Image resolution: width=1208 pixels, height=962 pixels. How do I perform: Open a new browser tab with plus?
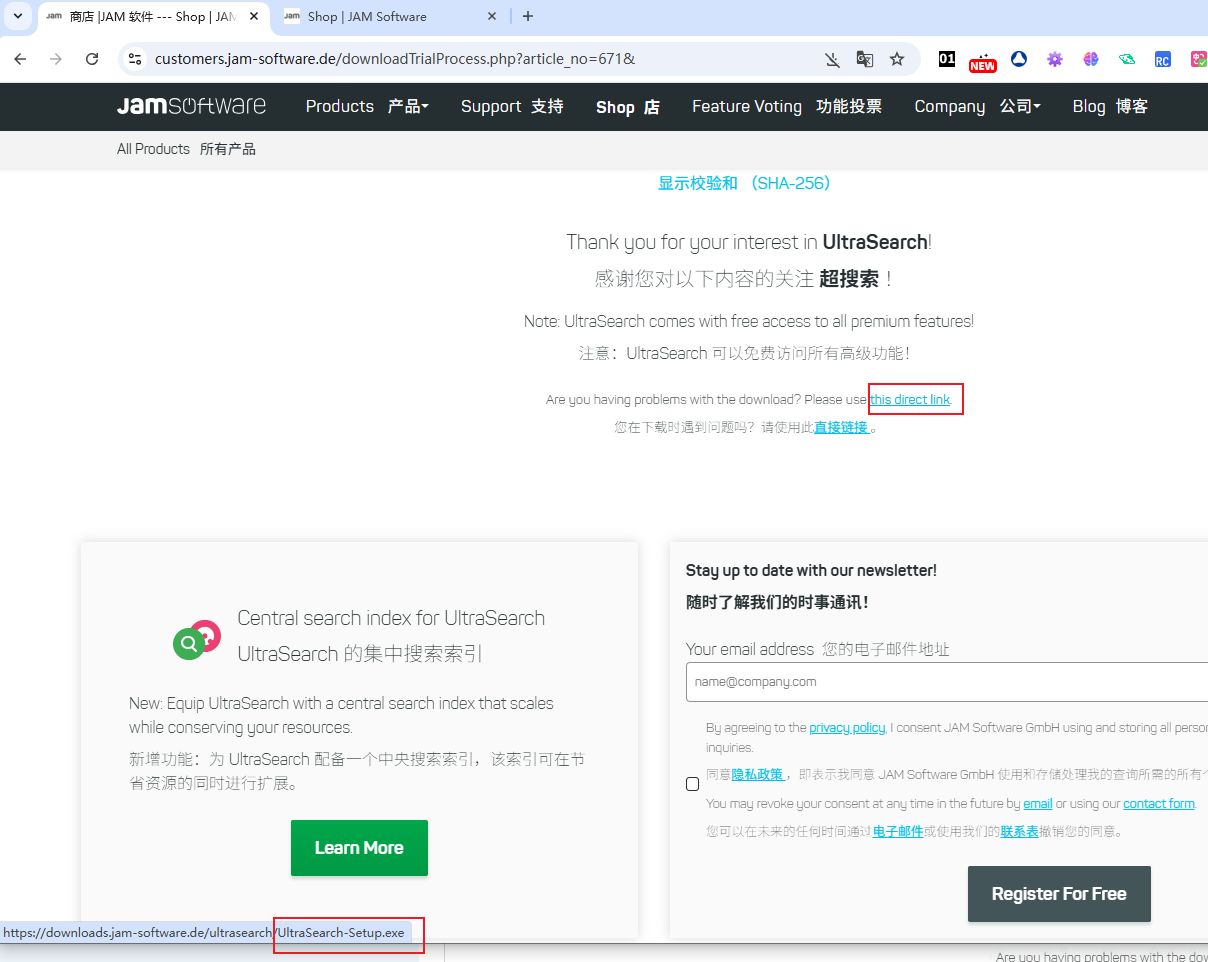pos(528,16)
